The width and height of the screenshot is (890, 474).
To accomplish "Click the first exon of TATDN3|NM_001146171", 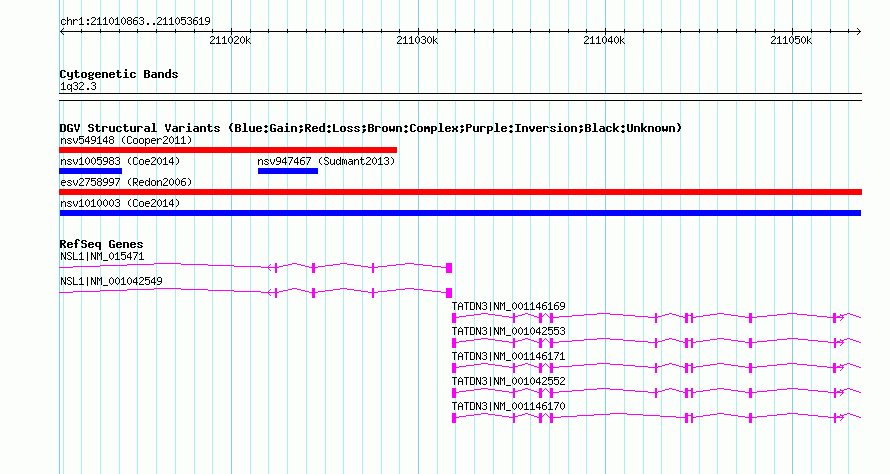I will click(454, 368).
